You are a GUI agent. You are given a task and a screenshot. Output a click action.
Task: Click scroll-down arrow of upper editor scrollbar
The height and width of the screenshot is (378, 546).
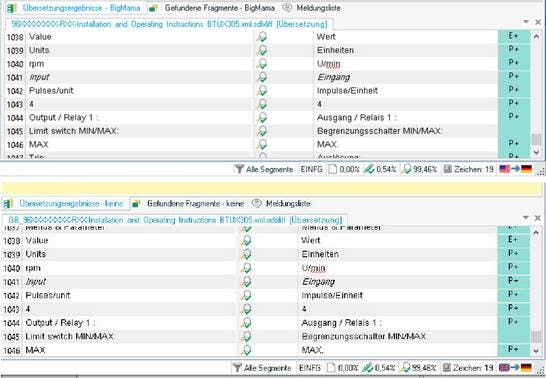pyautogui.click(x=536, y=152)
